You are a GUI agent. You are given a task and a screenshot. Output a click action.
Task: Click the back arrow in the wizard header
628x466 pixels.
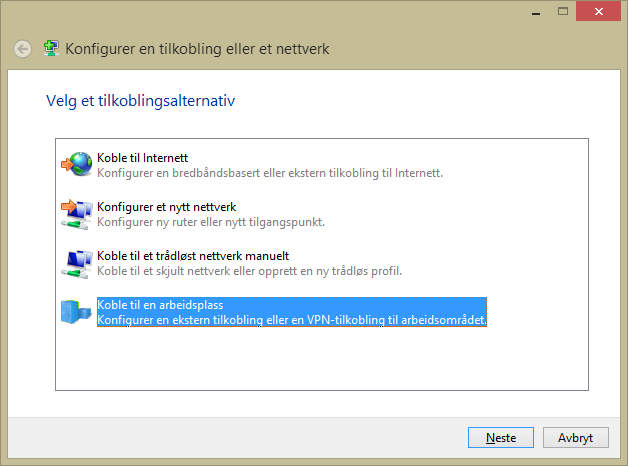22,49
